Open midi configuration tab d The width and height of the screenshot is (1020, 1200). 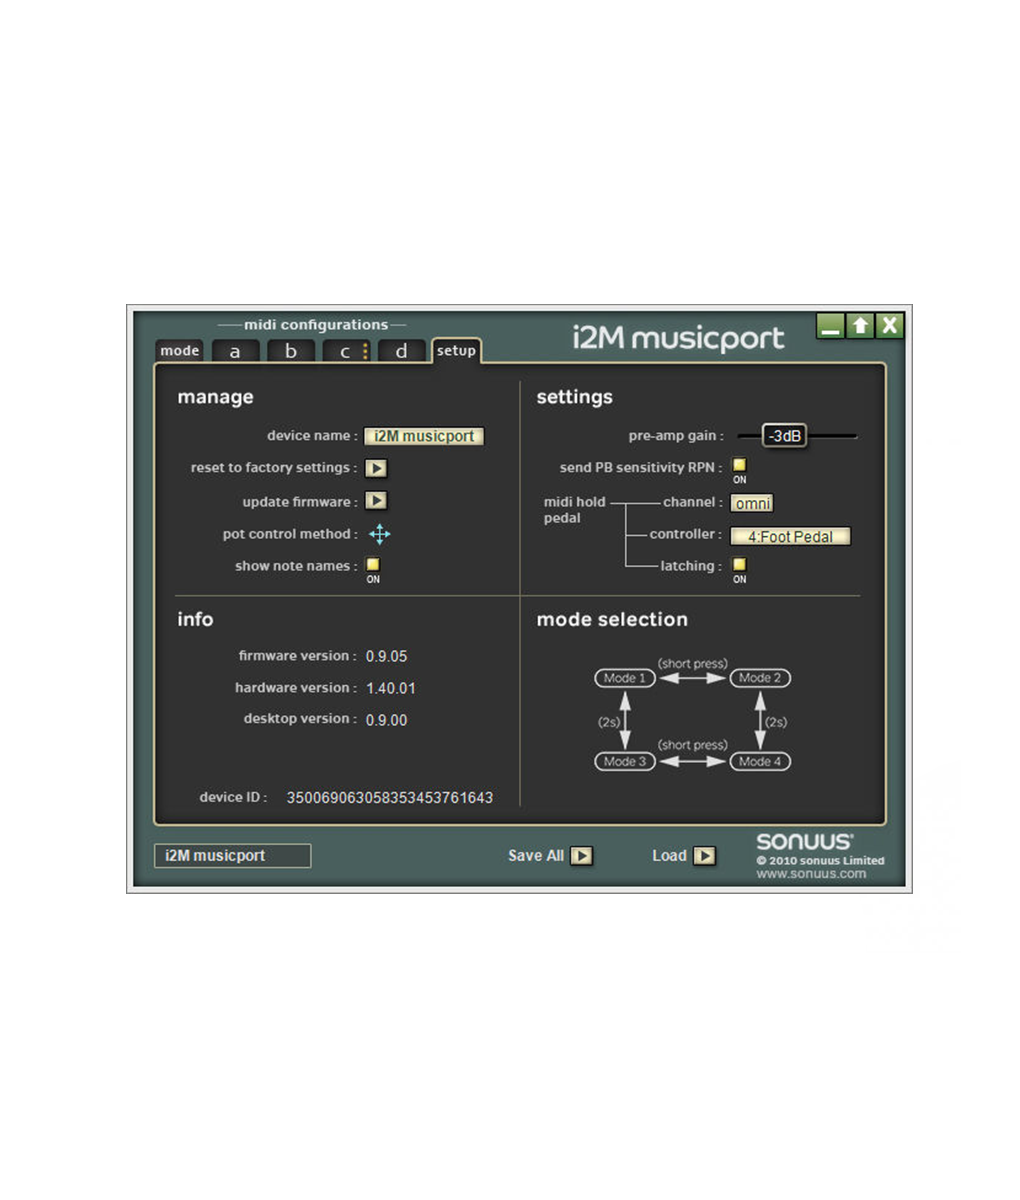[402, 351]
